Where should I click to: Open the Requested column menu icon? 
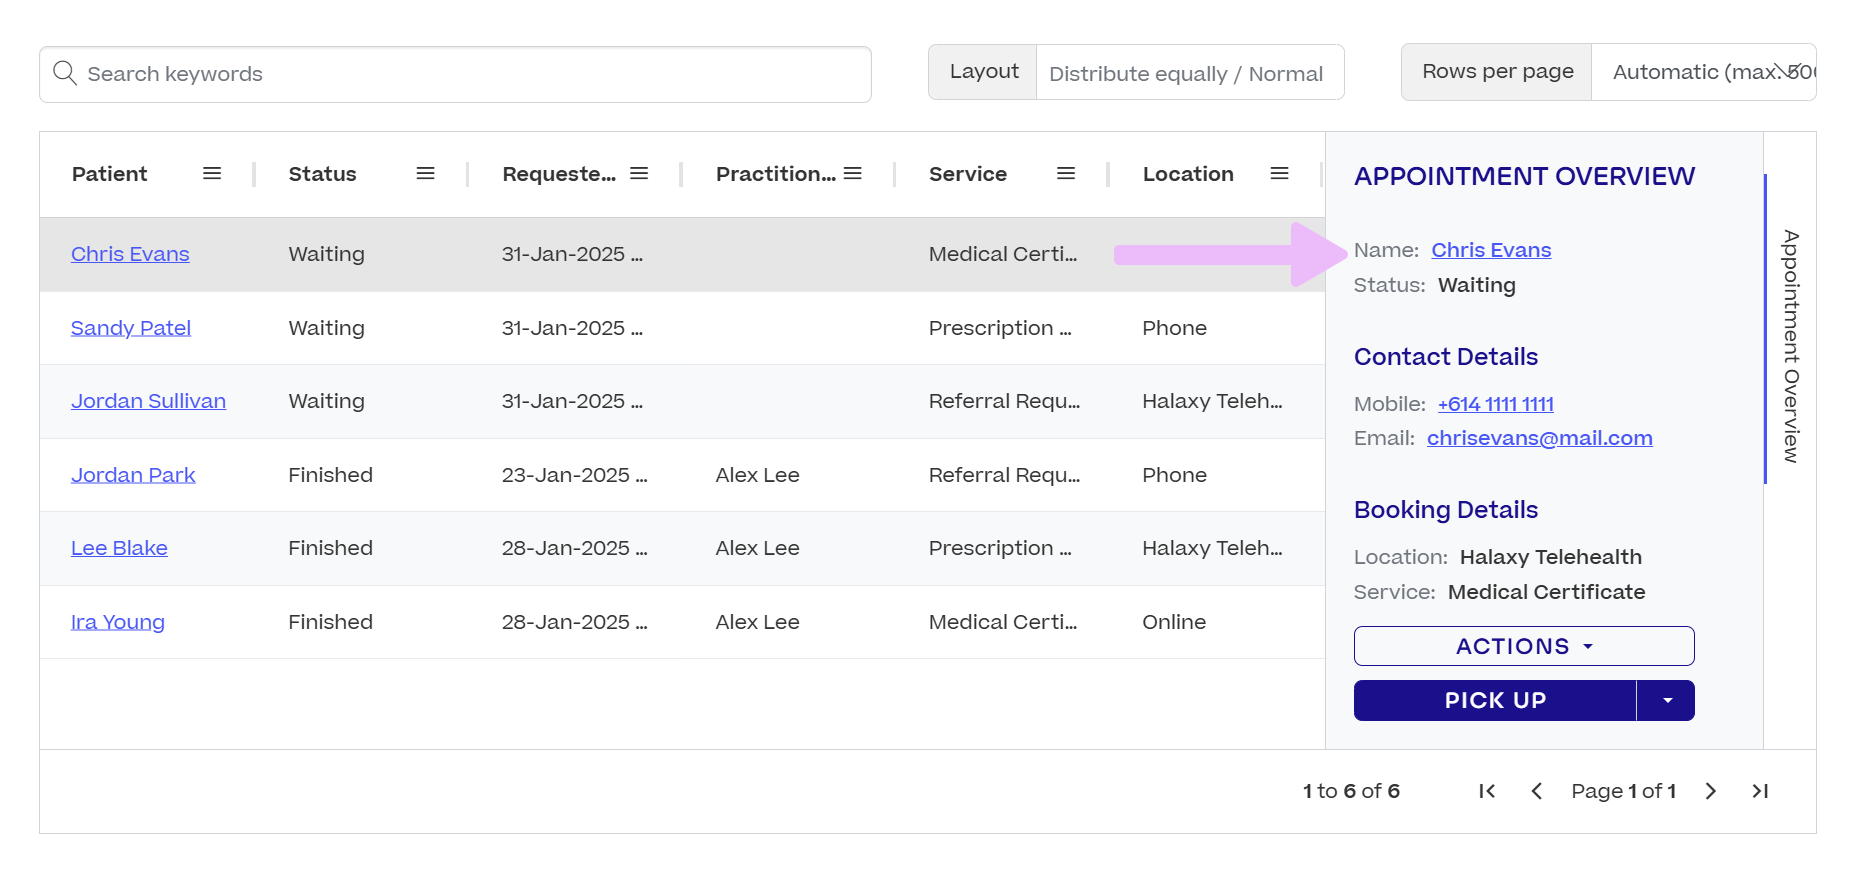(639, 173)
